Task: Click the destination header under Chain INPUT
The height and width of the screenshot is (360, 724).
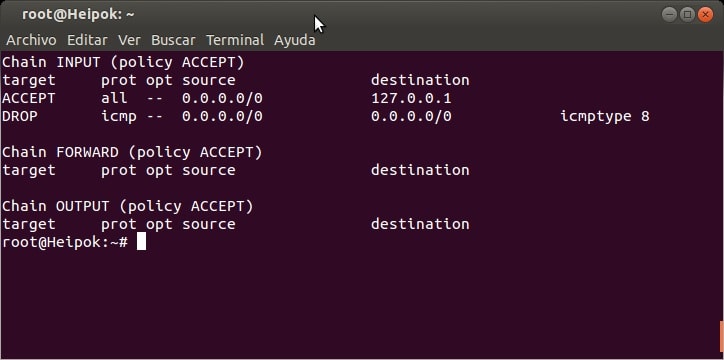Action: (x=420, y=80)
